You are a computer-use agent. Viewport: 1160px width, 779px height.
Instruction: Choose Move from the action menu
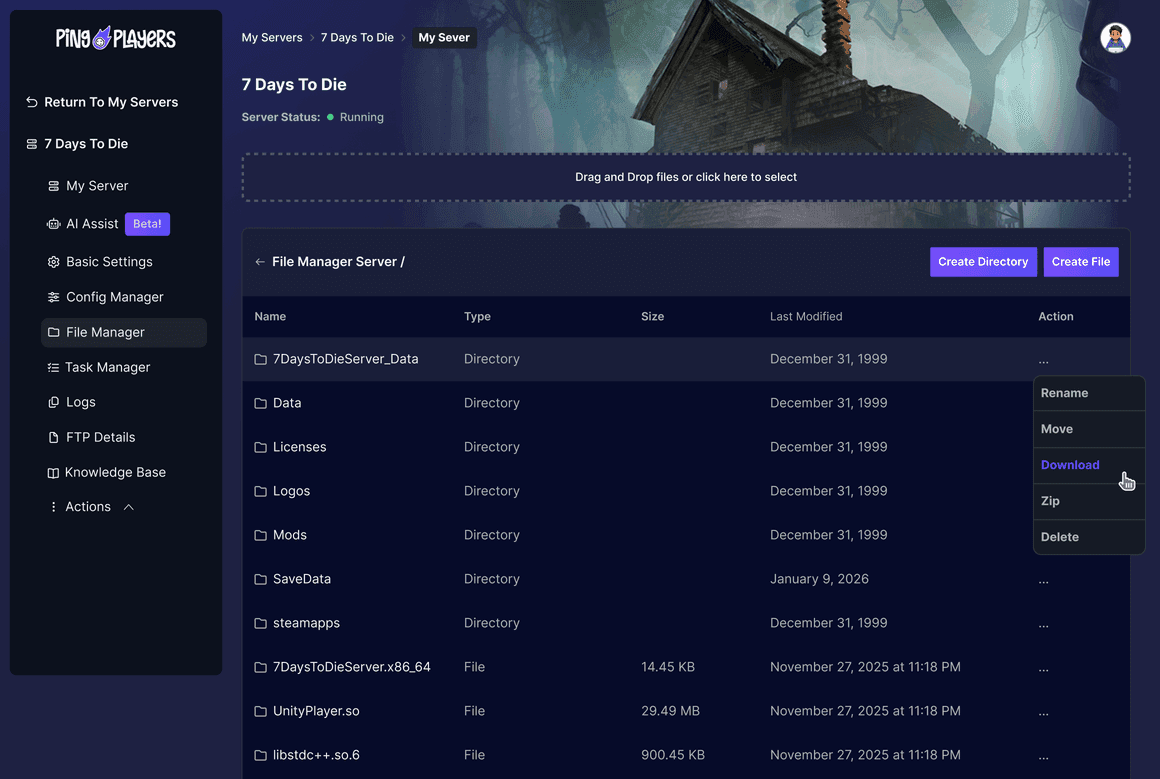(1089, 429)
